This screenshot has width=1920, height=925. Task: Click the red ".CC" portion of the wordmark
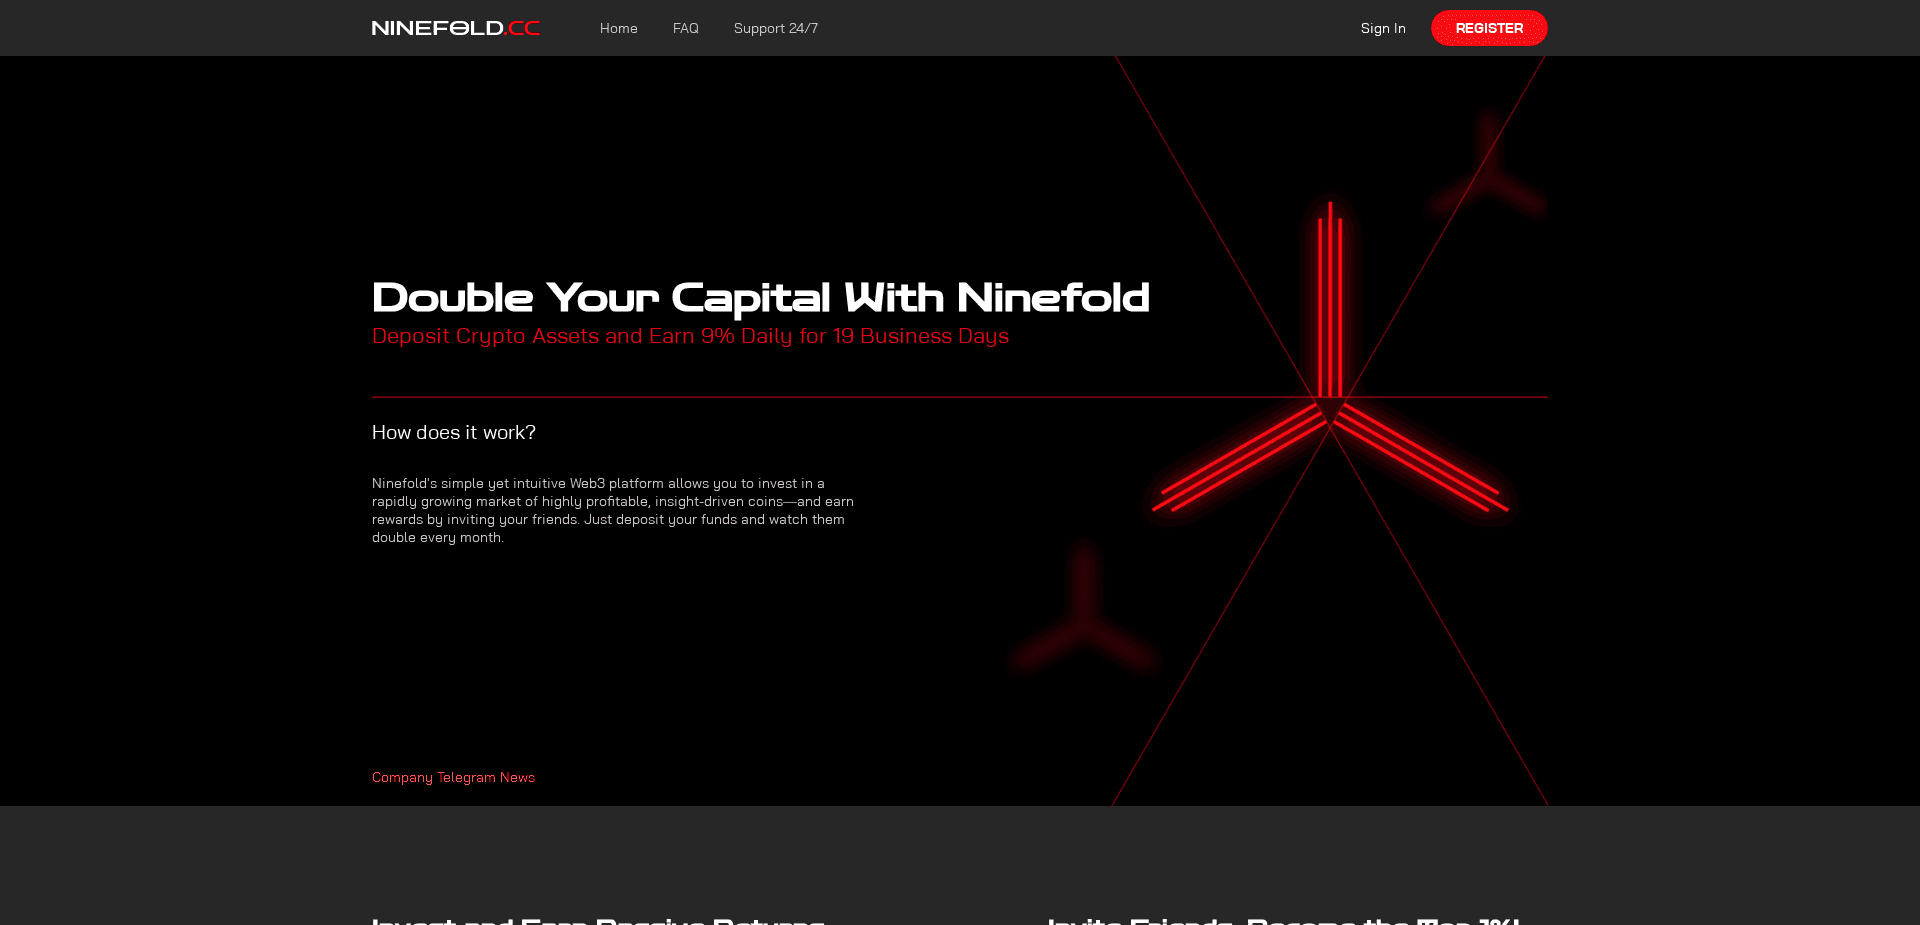point(521,28)
